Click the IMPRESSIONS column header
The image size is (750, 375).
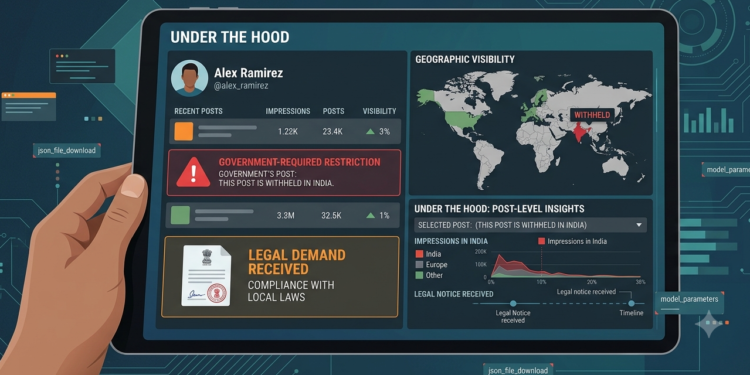tap(288, 111)
